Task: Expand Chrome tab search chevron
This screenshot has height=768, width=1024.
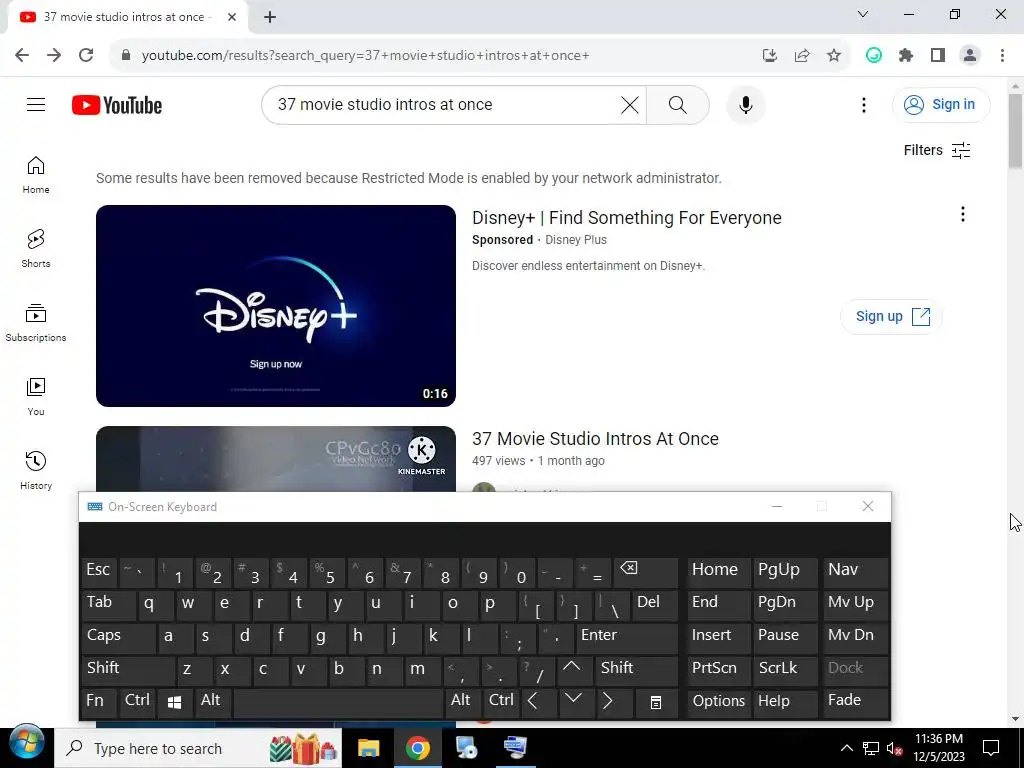Action: tap(863, 14)
